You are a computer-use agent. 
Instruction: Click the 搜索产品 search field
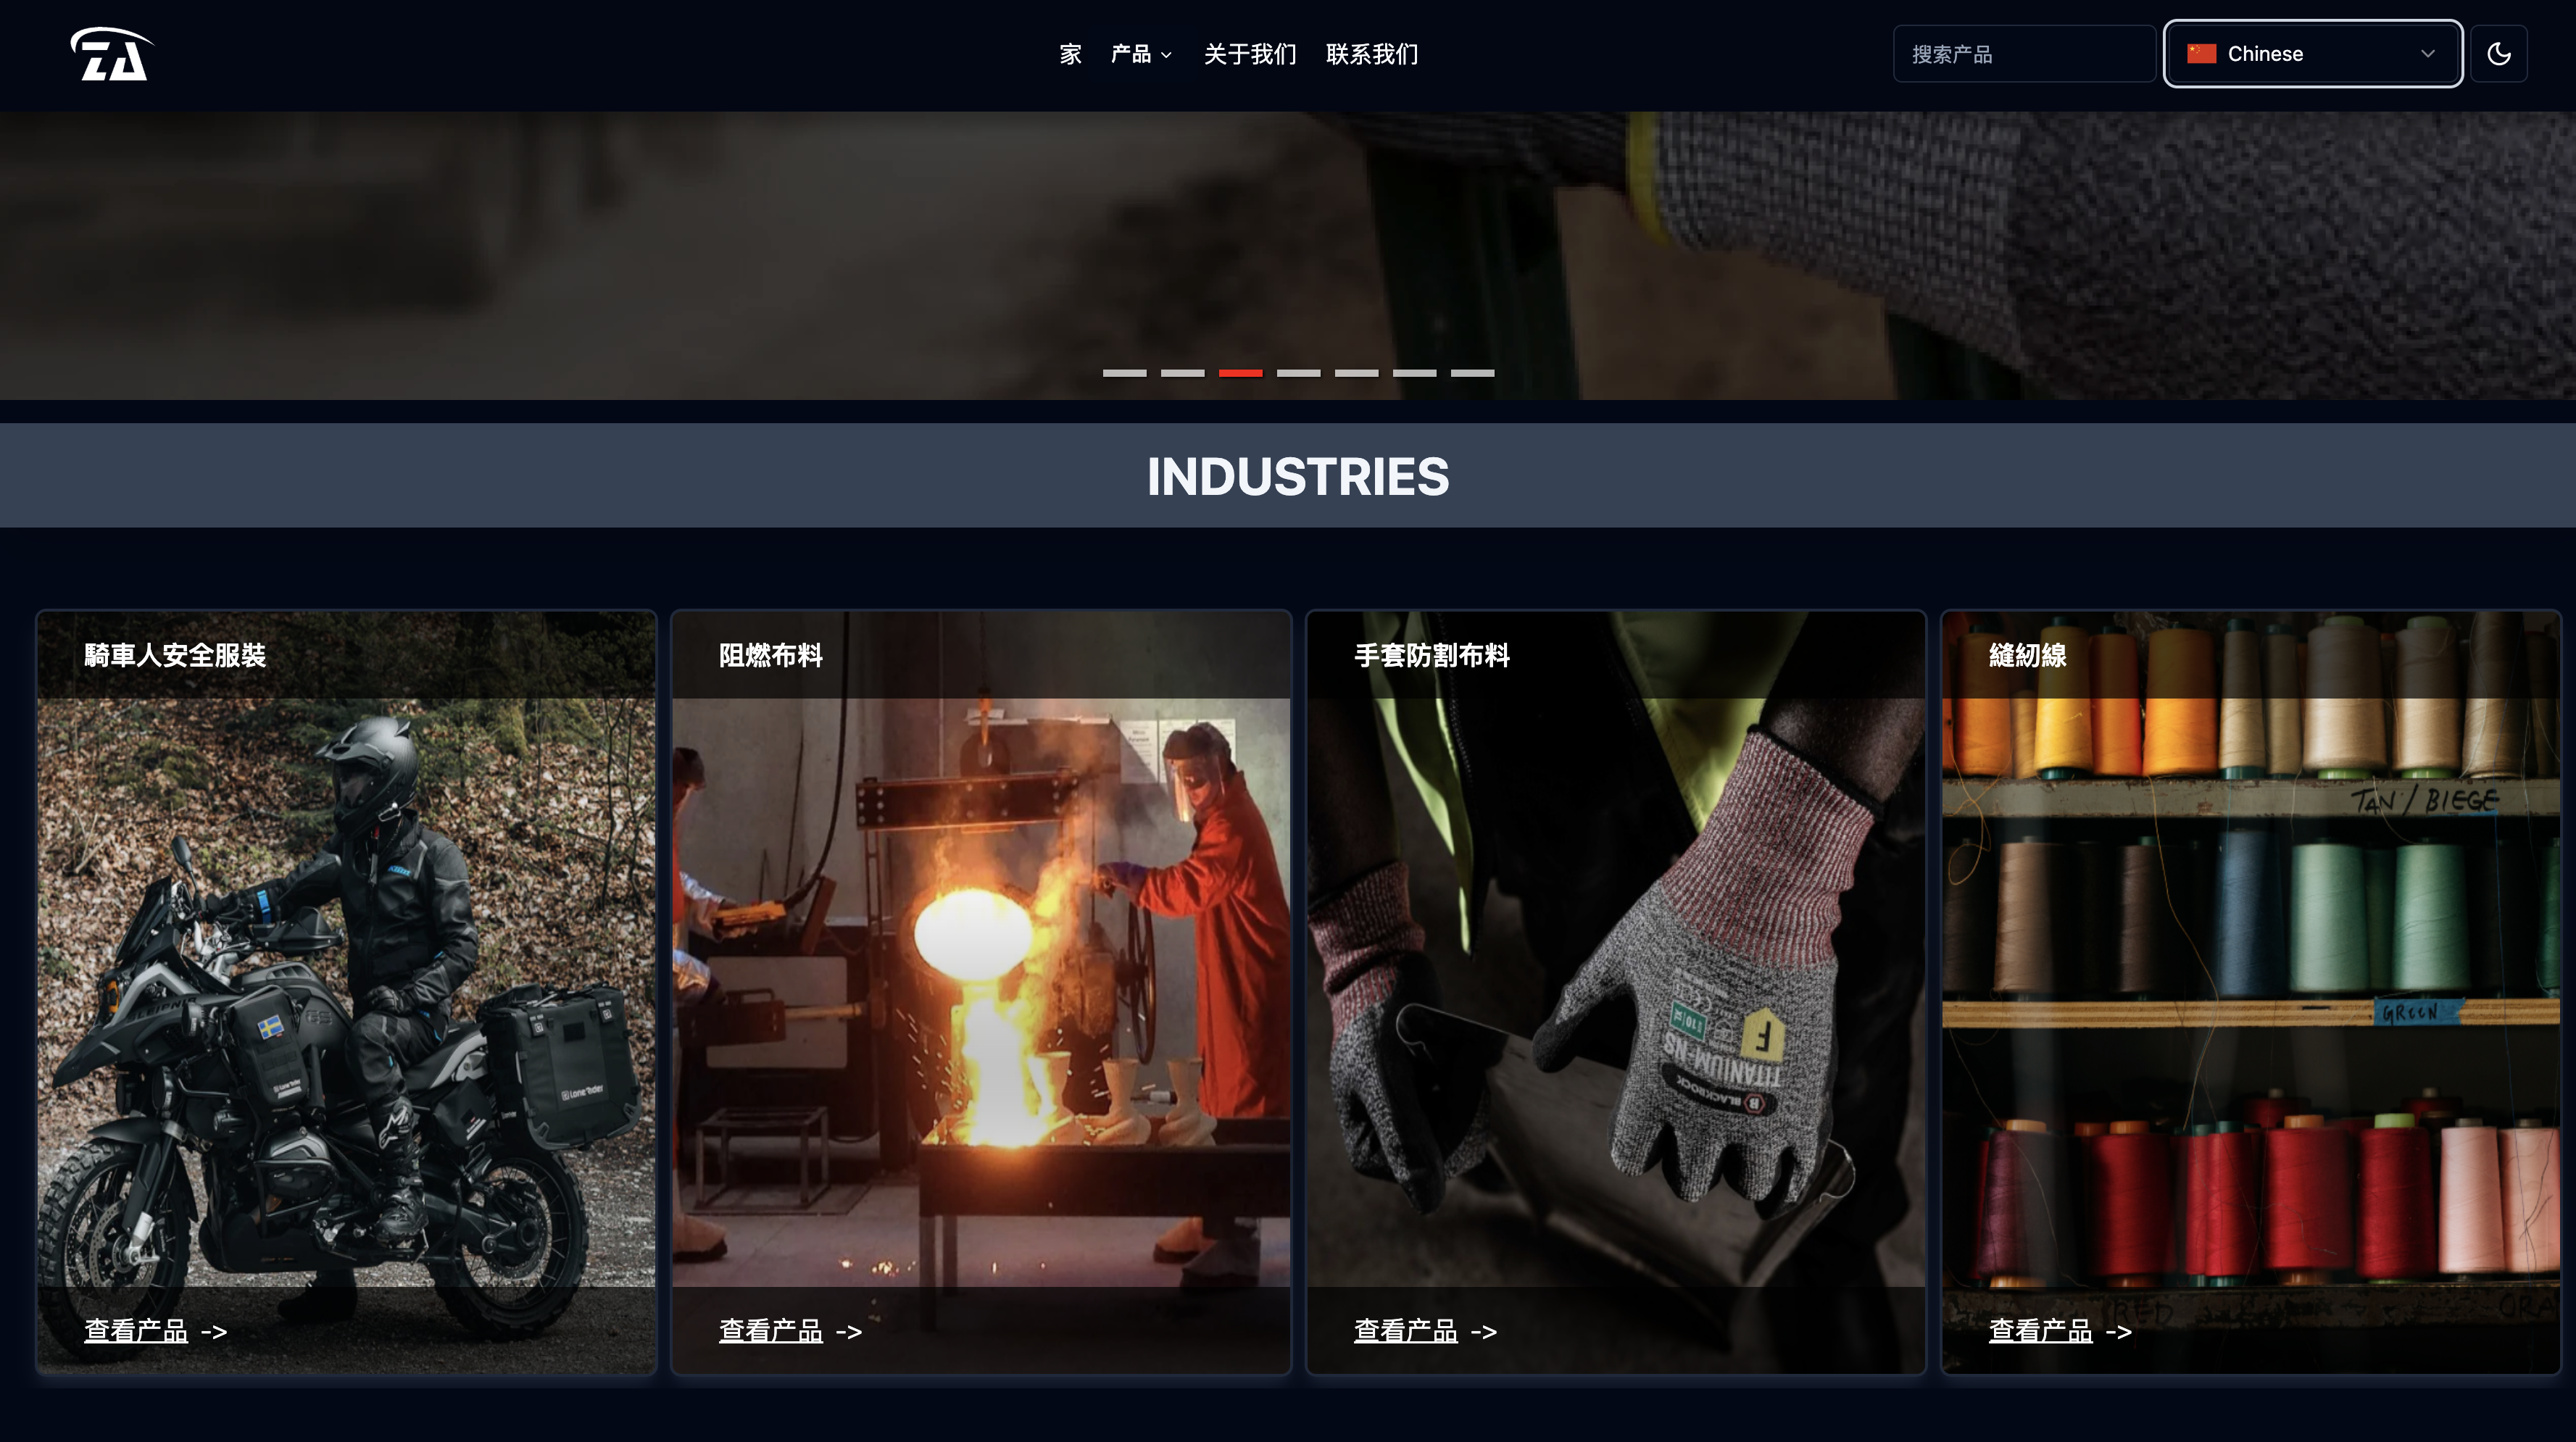point(2024,53)
